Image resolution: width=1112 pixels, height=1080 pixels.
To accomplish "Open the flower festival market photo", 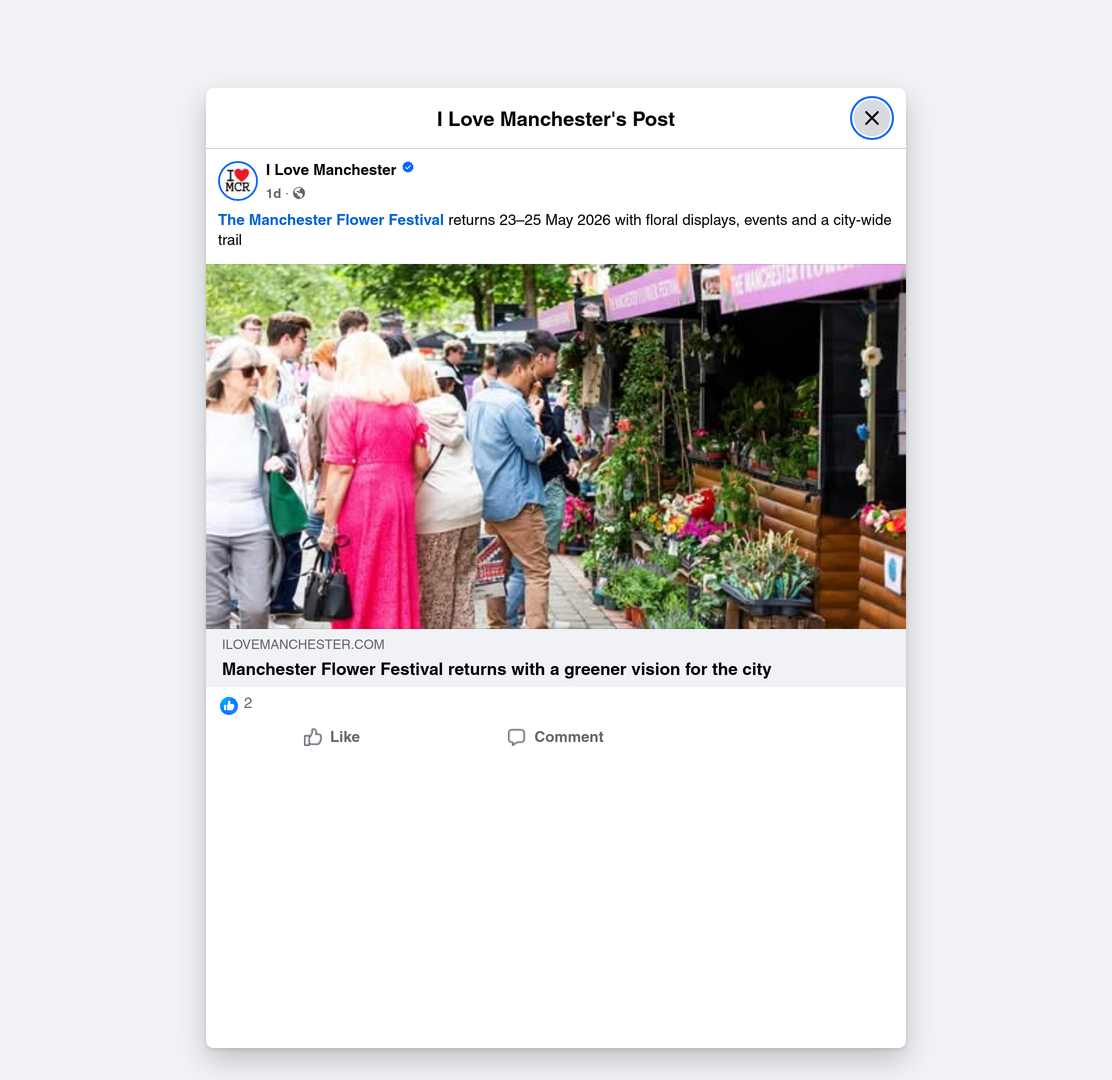I will [x=556, y=446].
